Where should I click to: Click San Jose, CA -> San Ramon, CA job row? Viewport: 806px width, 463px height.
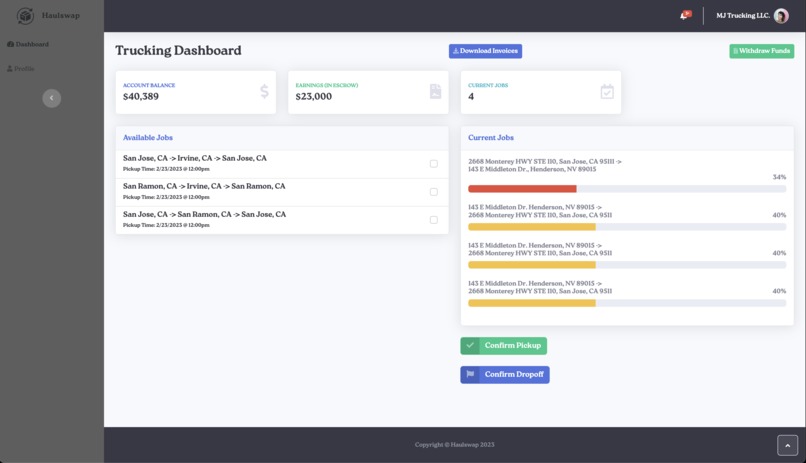coord(282,220)
